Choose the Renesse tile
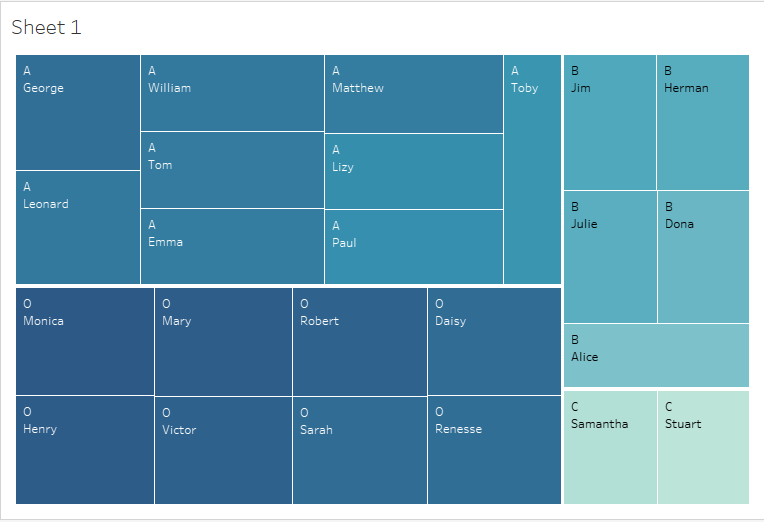 pos(494,450)
